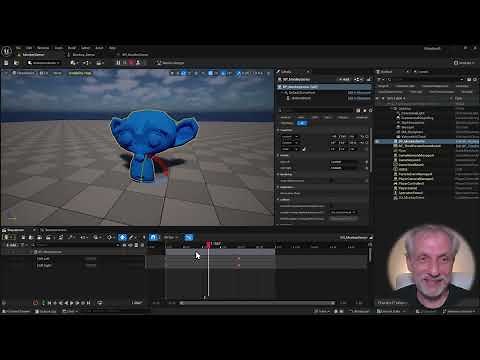Toggle Sequencer auto-key (highlighted key icon)
Screen dimensions: 480x360
(x=122, y=237)
